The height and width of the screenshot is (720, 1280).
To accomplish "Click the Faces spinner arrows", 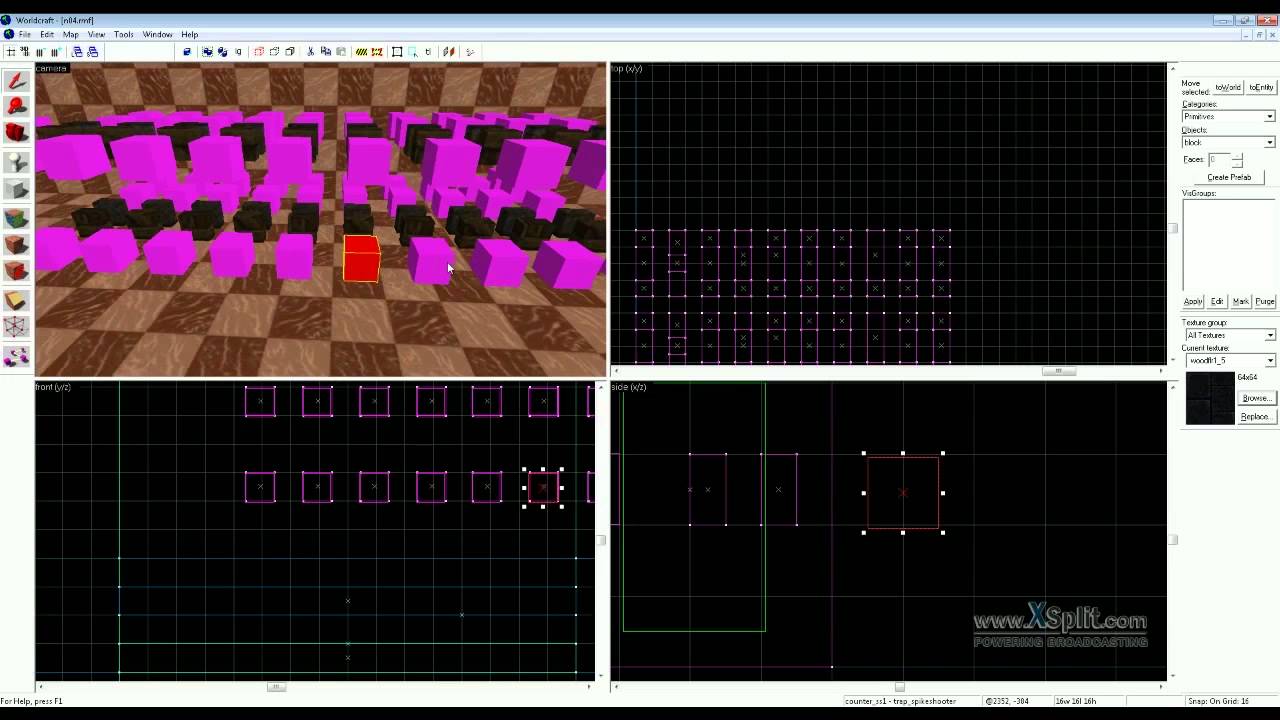I will click(1237, 160).
